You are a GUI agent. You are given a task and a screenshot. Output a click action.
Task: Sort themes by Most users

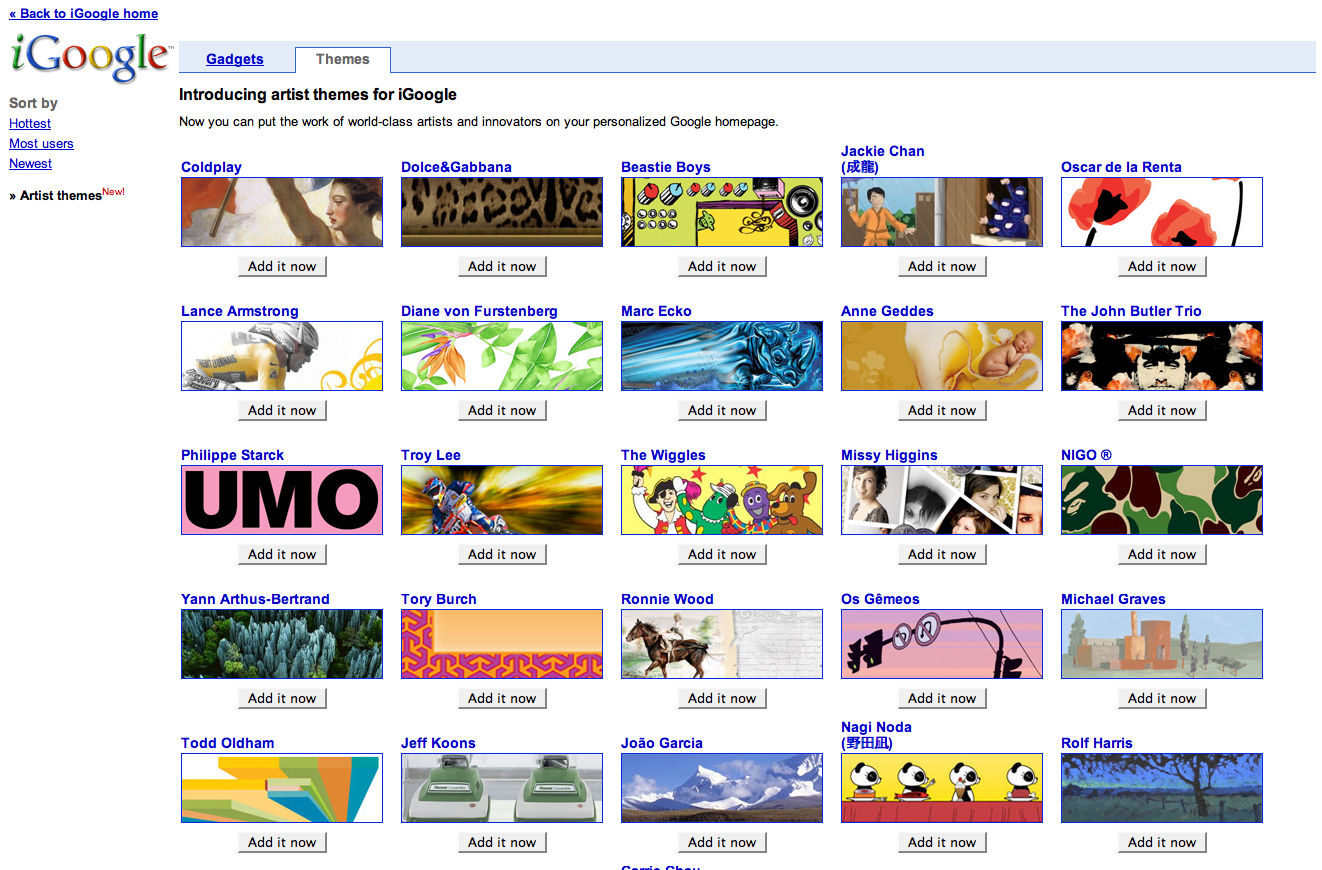pos(41,144)
